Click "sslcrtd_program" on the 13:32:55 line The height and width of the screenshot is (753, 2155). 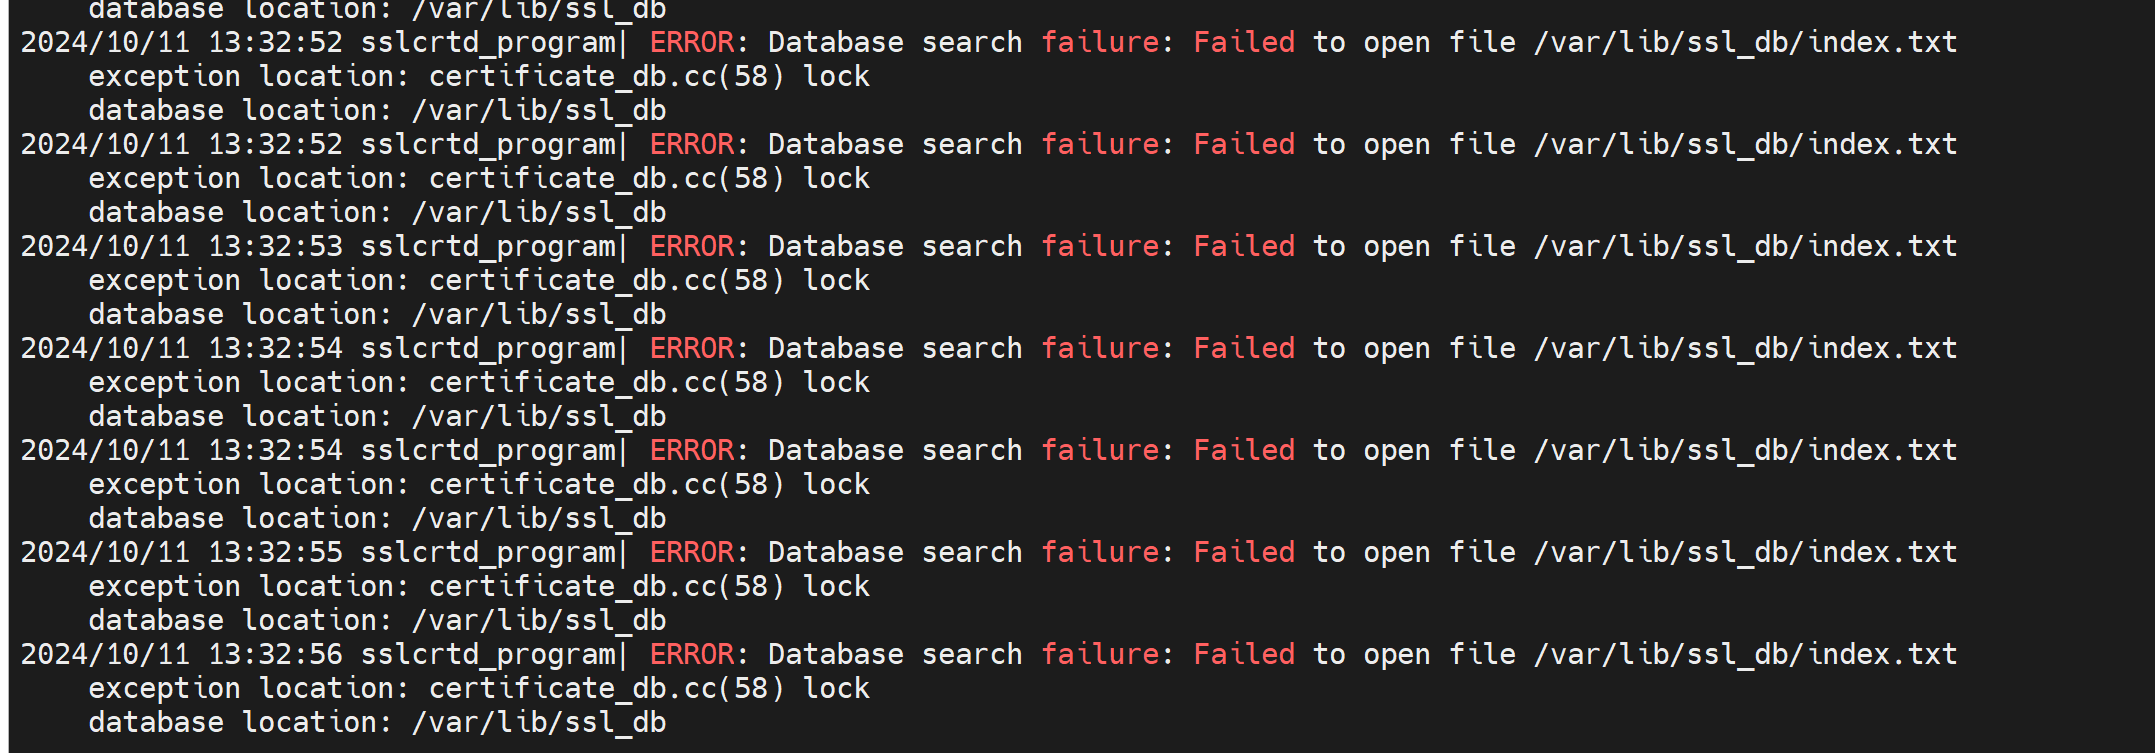488,553
